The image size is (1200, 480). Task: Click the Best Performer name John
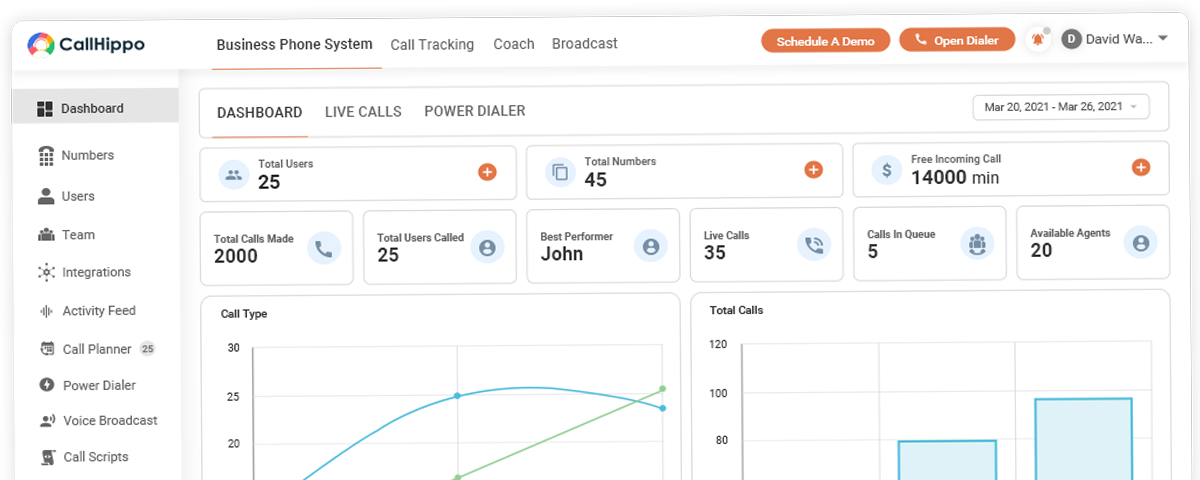[x=562, y=254]
